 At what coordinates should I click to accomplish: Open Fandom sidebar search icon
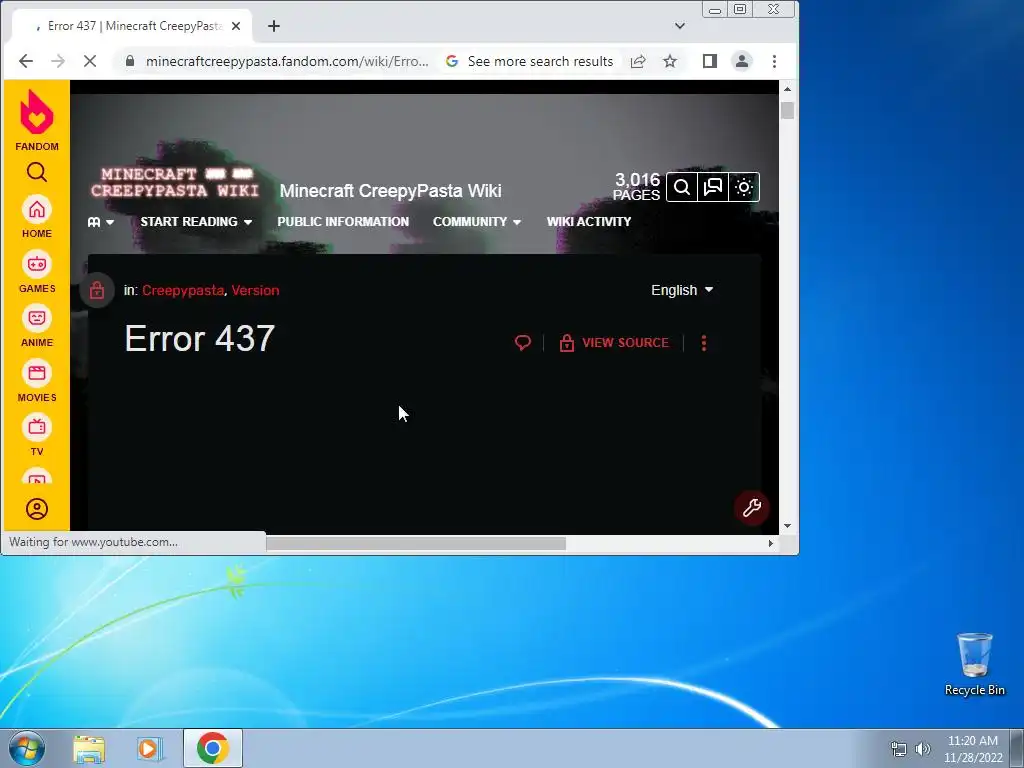(37, 172)
